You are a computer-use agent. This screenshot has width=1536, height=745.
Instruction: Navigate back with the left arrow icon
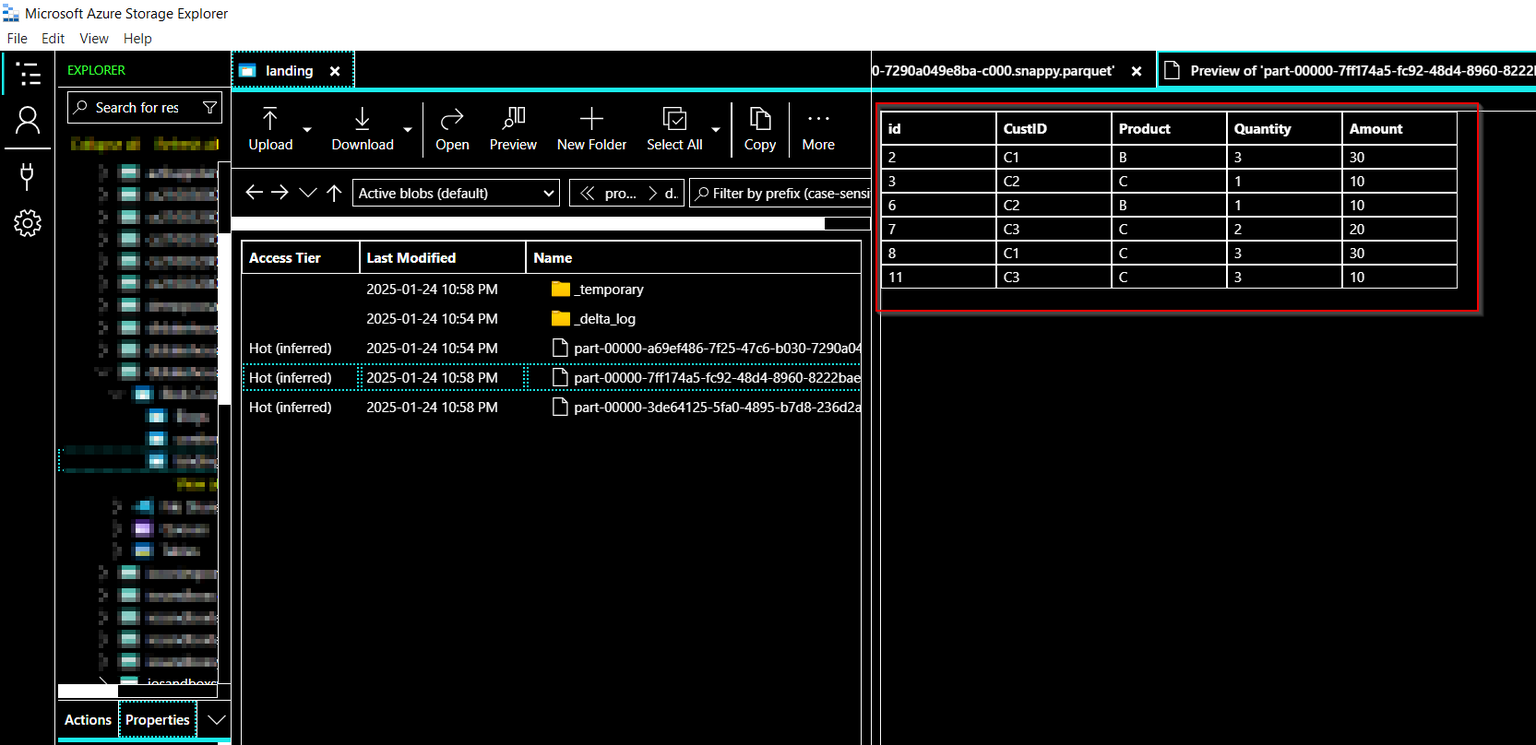pos(254,191)
